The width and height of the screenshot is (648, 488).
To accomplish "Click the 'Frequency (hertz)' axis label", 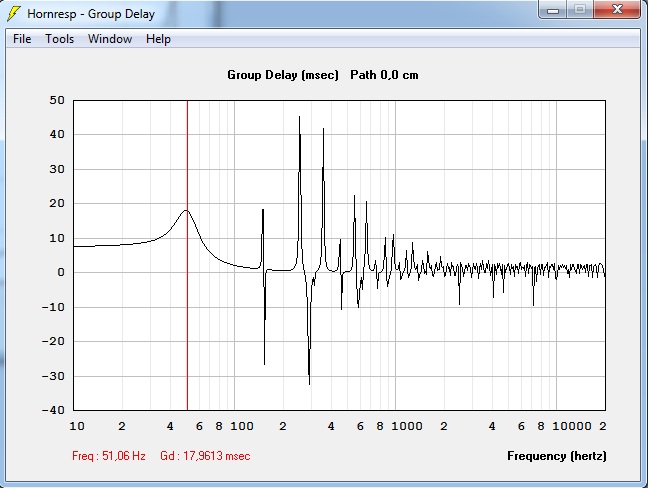I will (557, 456).
